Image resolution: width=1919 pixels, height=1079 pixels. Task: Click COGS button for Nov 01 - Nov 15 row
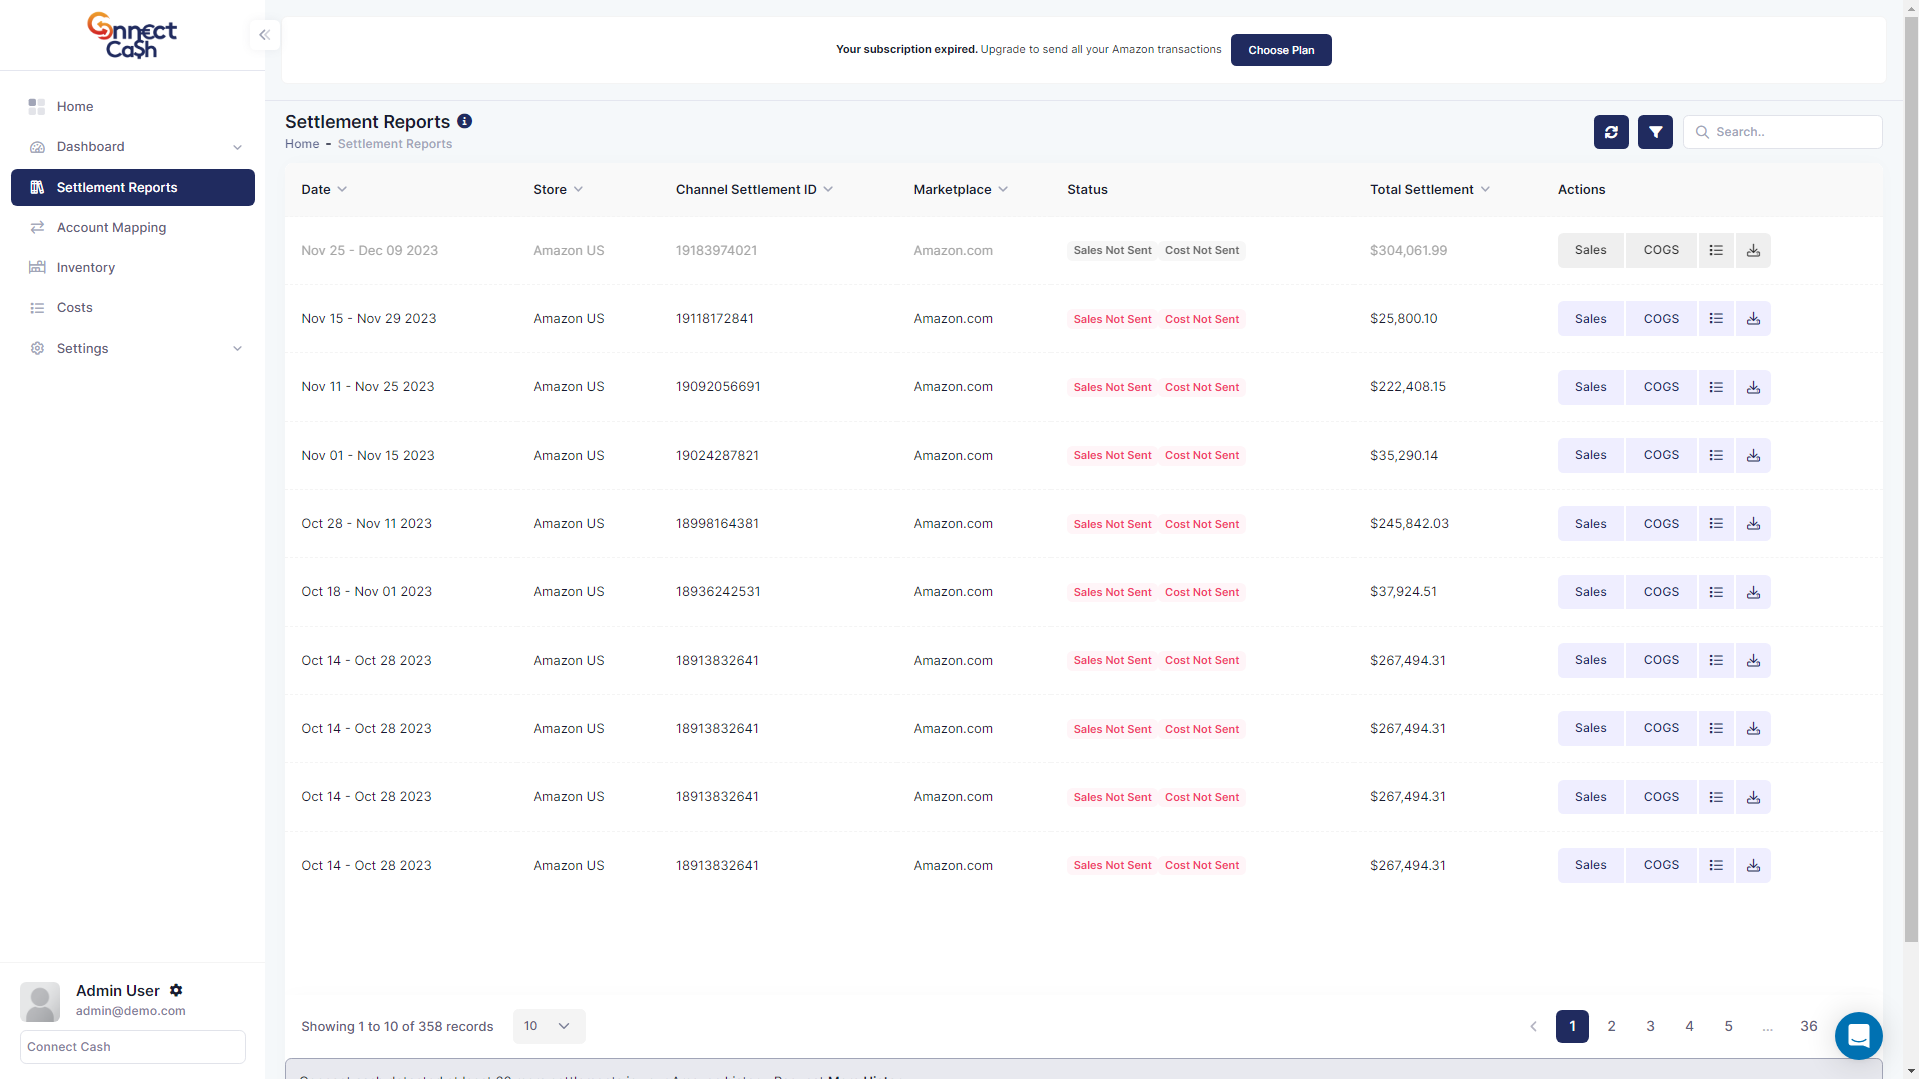coord(1660,455)
